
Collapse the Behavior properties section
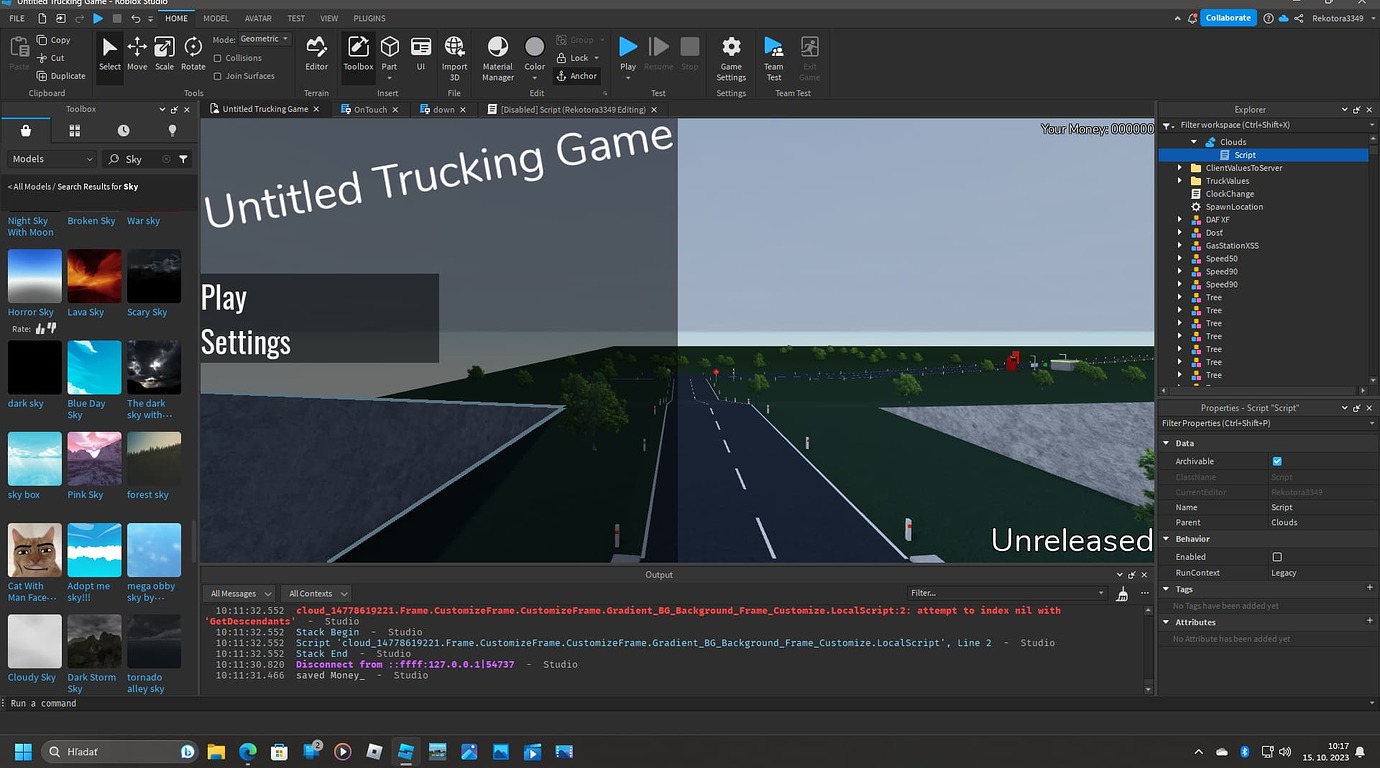click(x=1166, y=539)
